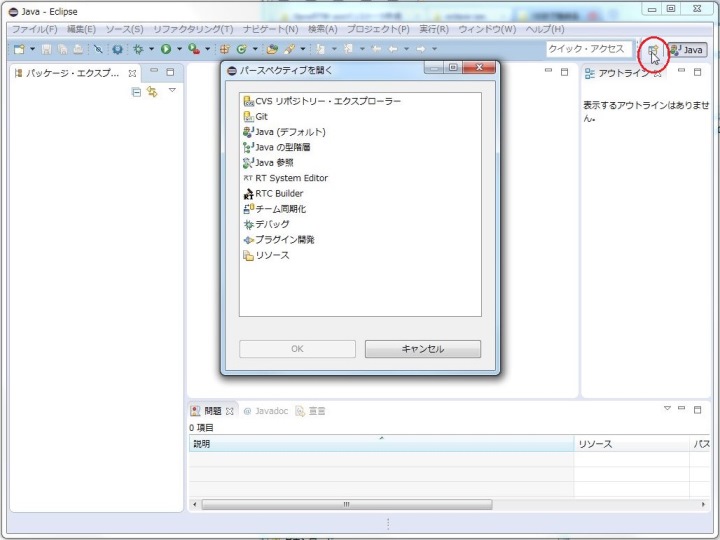Open the リファクタリング(T) menu
Image resolution: width=720 pixels, height=540 pixels.
pos(193,29)
